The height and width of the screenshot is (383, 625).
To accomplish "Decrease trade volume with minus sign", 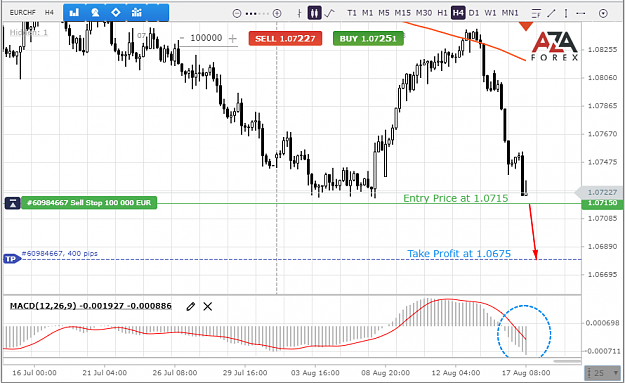I will pos(182,38).
